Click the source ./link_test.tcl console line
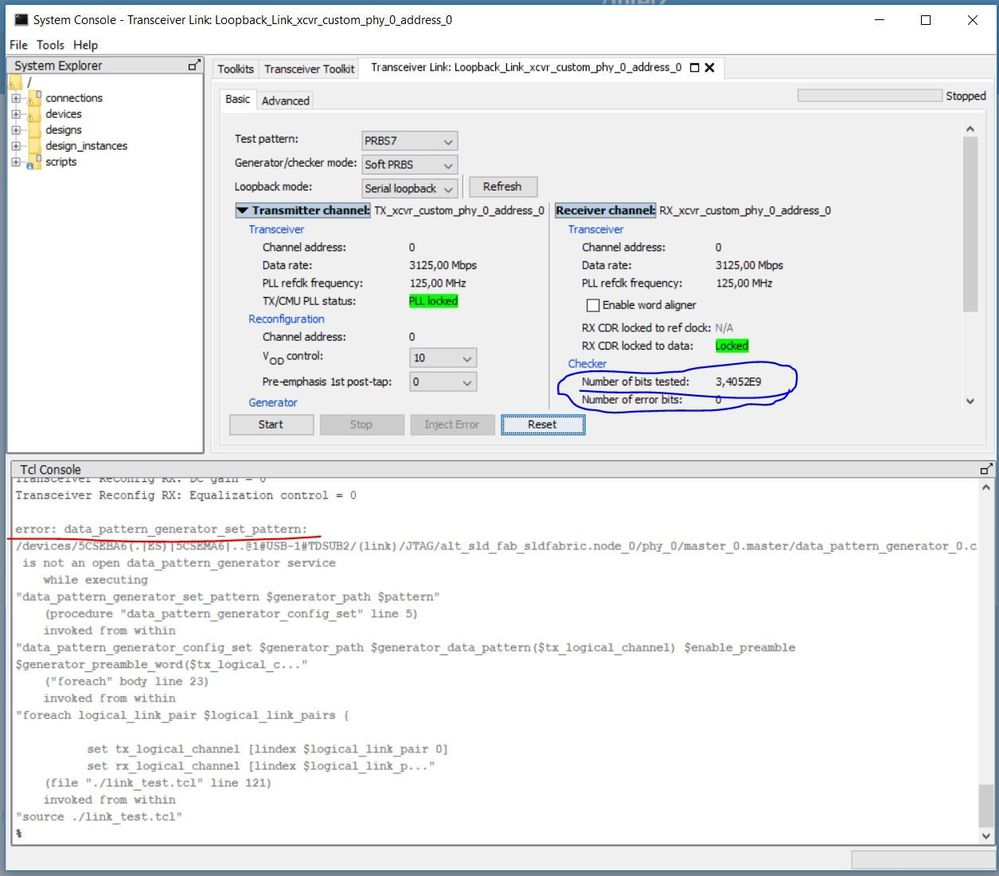999x876 pixels. tap(99, 817)
